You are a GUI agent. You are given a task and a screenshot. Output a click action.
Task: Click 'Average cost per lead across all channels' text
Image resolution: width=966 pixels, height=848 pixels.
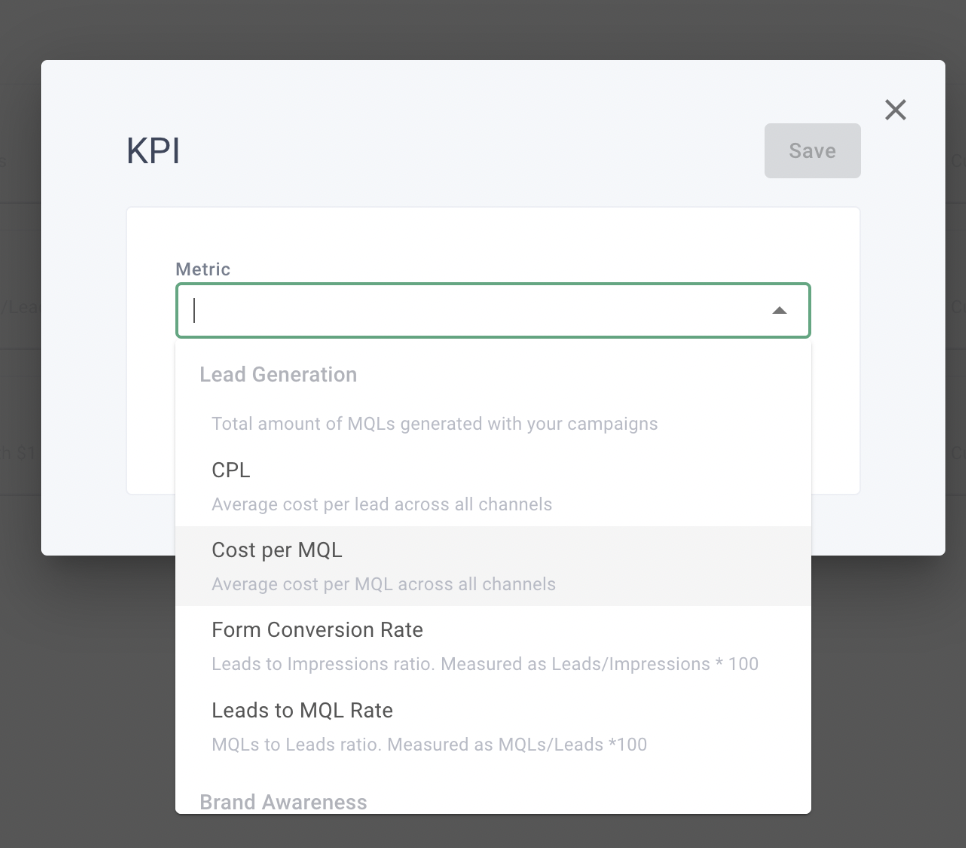[x=381, y=504]
